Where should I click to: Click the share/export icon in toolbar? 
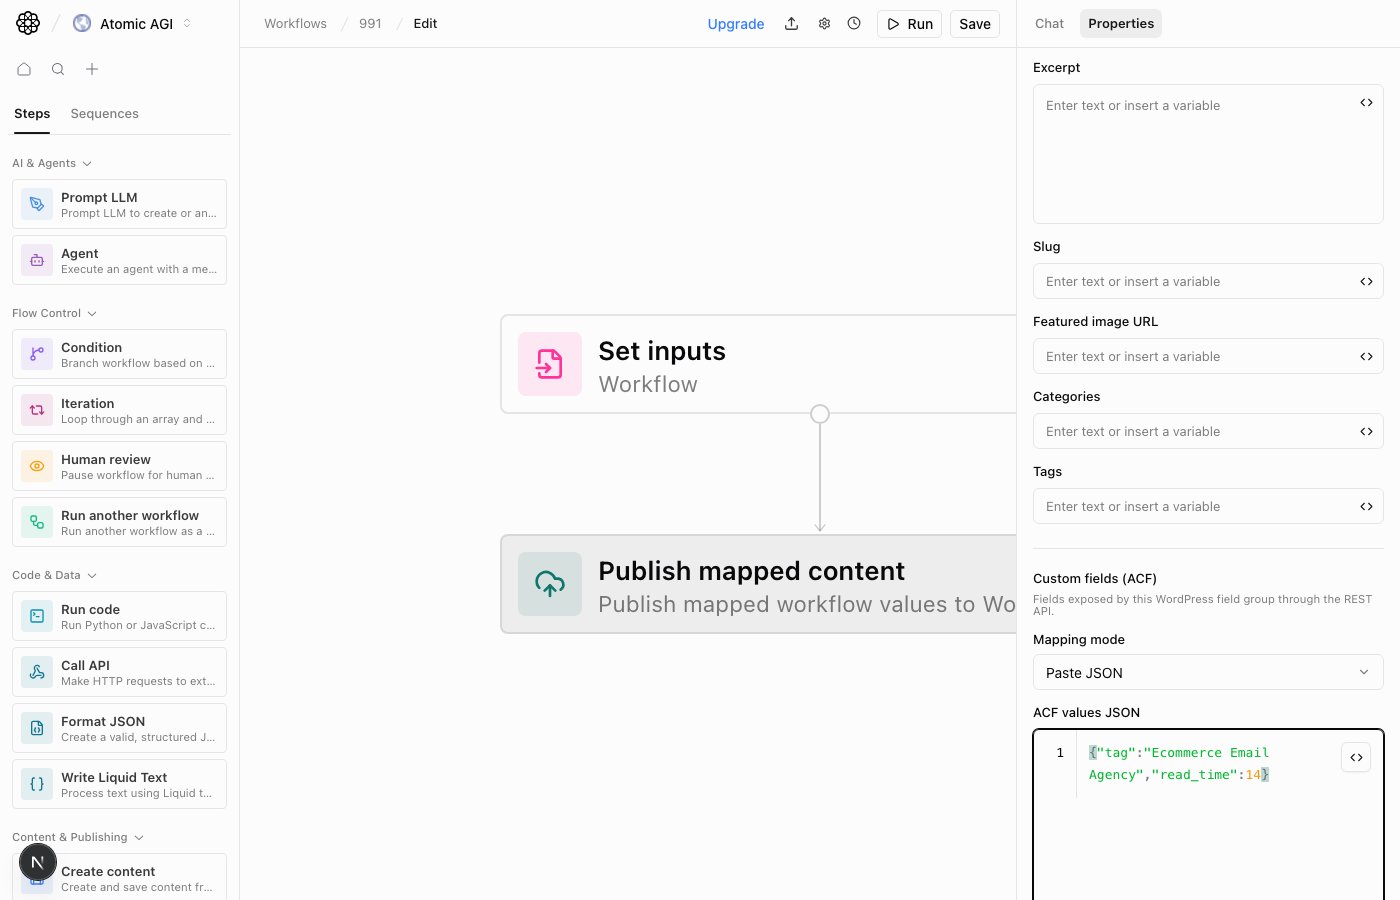click(x=791, y=23)
